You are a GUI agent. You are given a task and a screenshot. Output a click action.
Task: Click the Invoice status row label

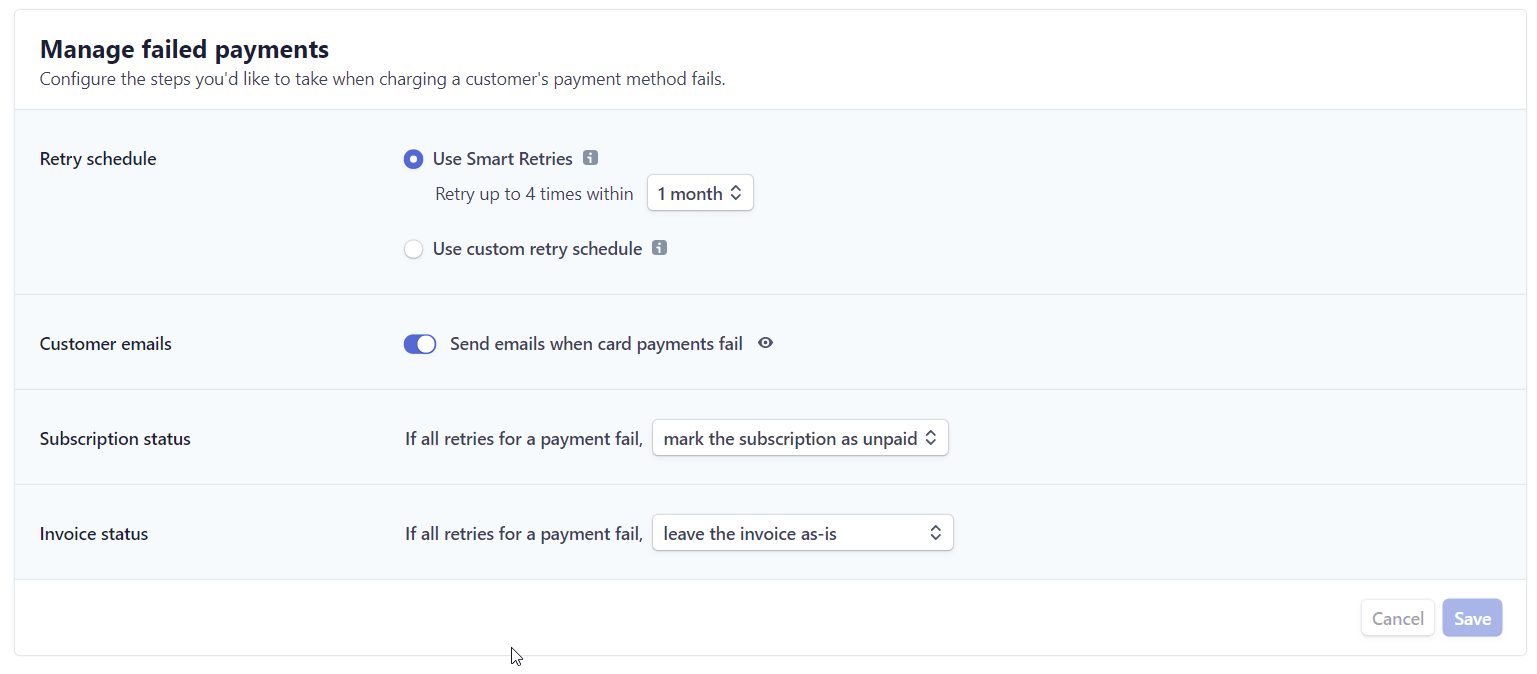click(x=93, y=532)
